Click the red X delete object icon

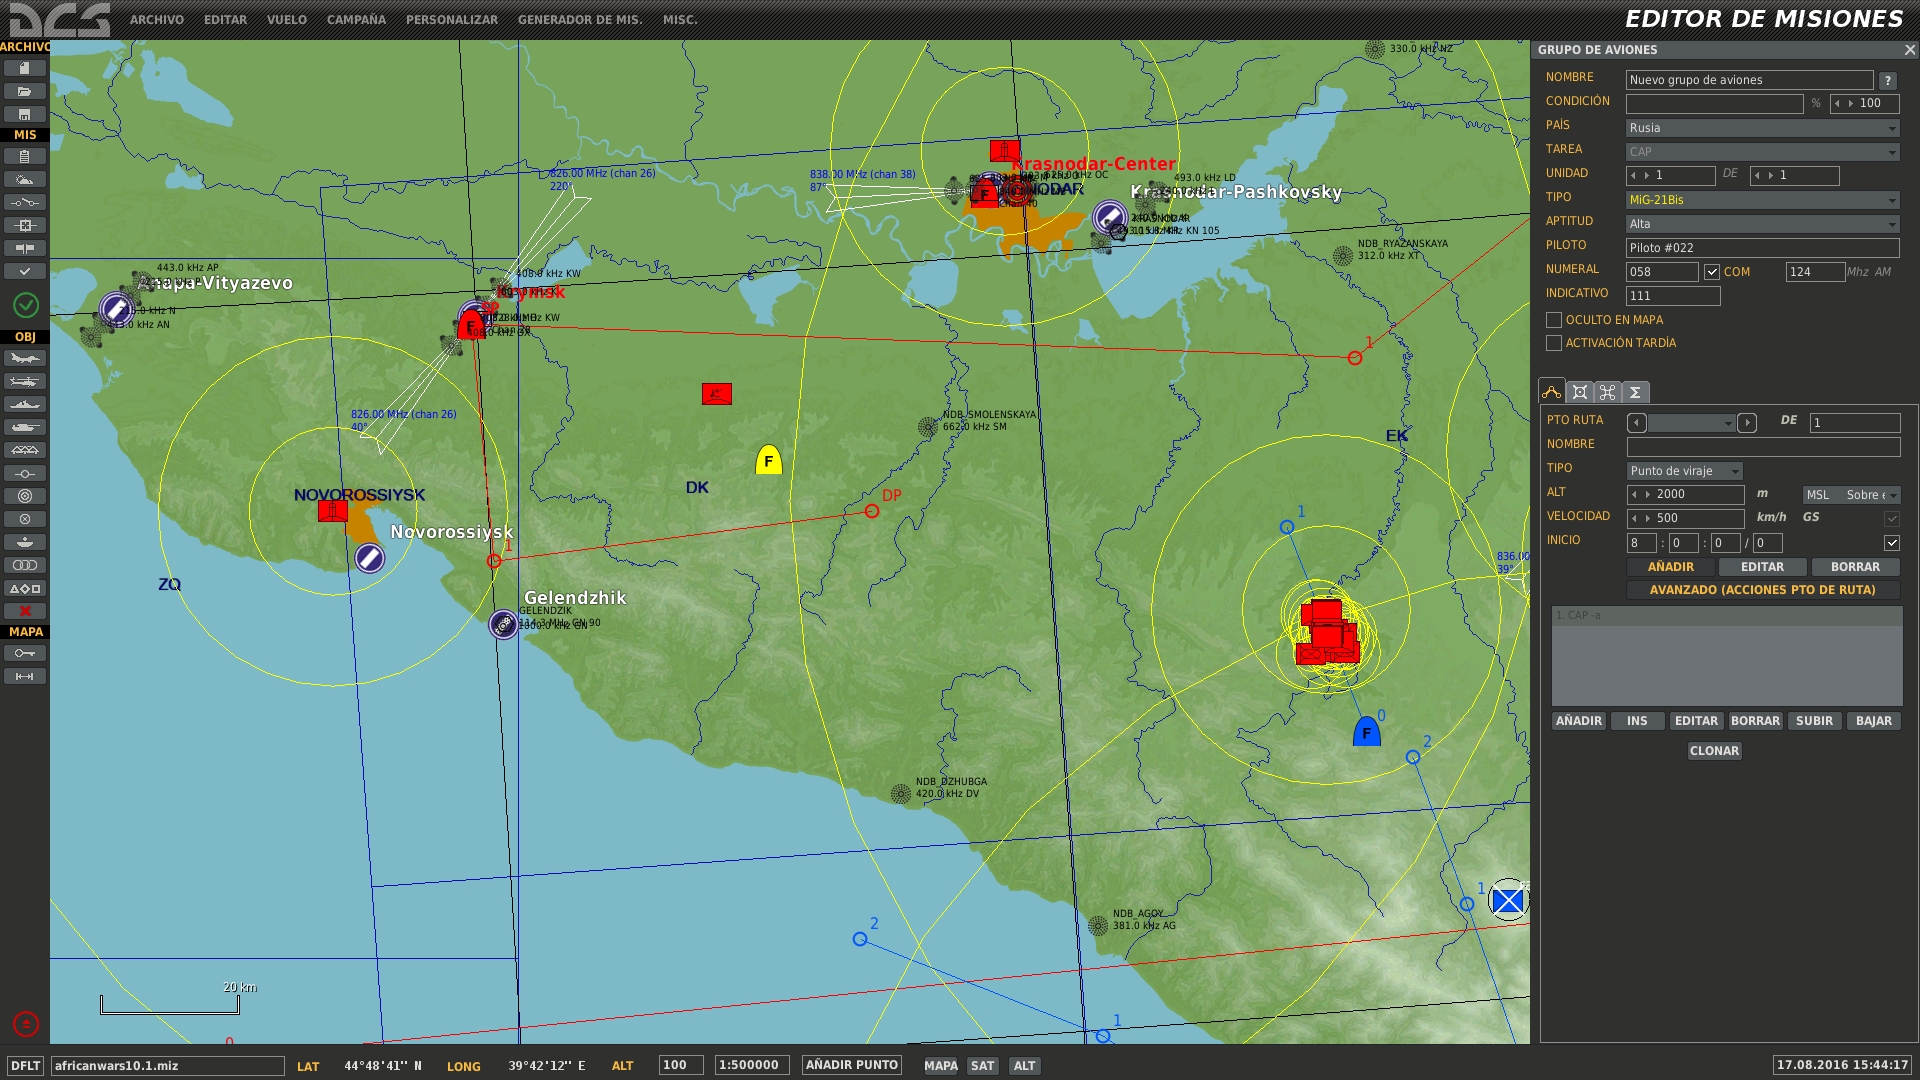point(25,611)
